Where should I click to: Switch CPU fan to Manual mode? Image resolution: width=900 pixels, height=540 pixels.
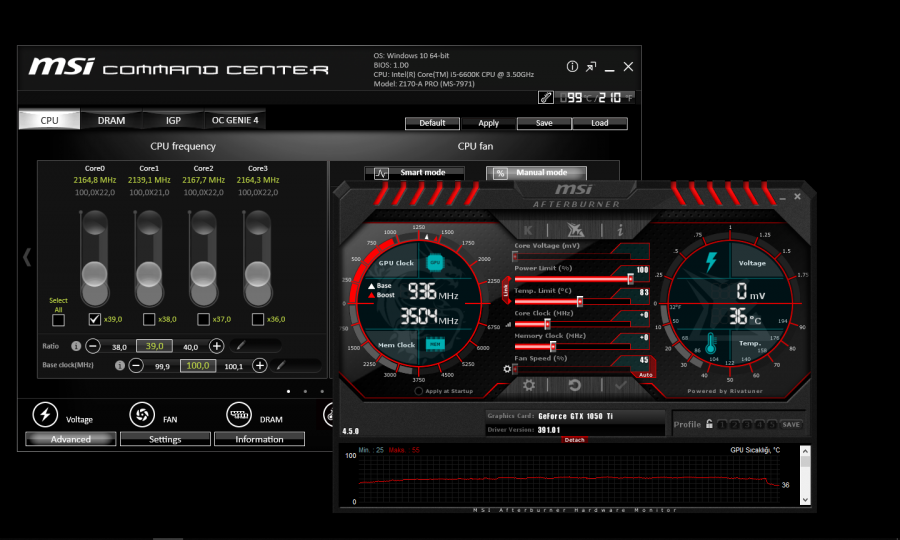pyautogui.click(x=536, y=173)
